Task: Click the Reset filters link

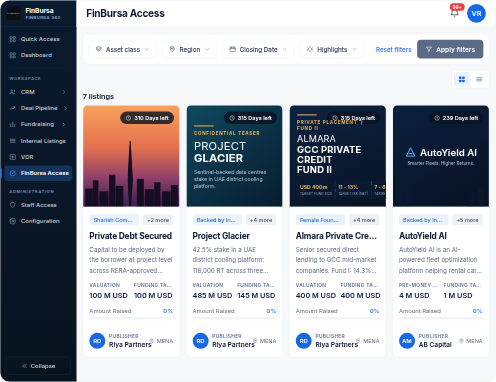Action: (393, 49)
